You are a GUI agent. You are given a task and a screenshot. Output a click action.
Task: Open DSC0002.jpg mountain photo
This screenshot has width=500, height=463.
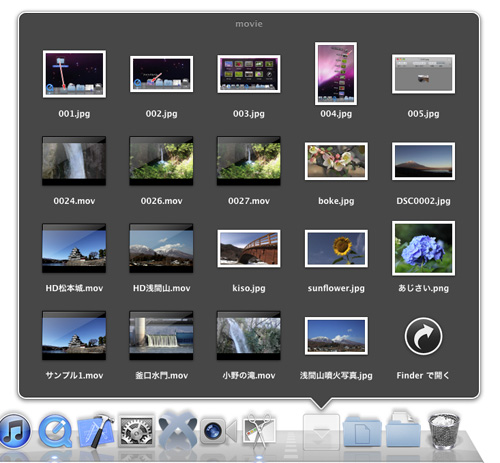click(423, 161)
